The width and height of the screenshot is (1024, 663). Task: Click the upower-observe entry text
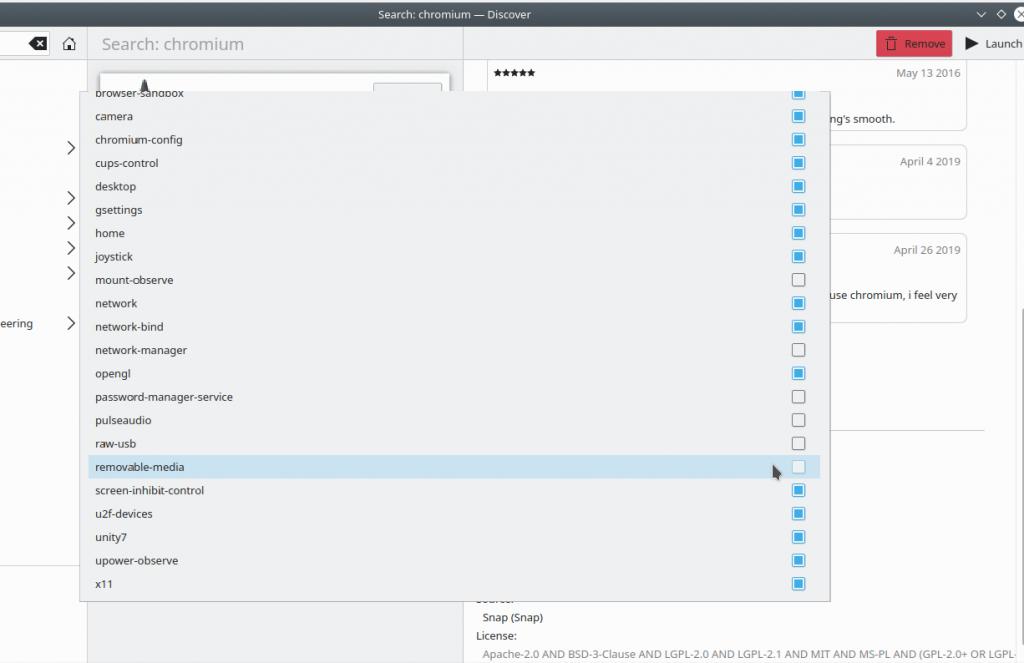point(136,560)
